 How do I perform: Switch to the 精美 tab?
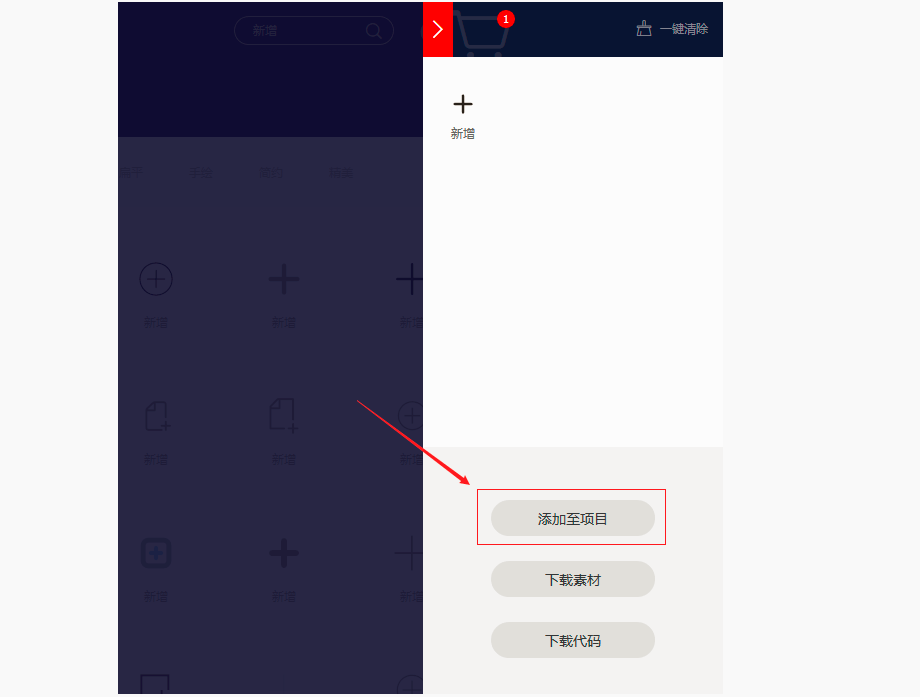tap(341, 173)
